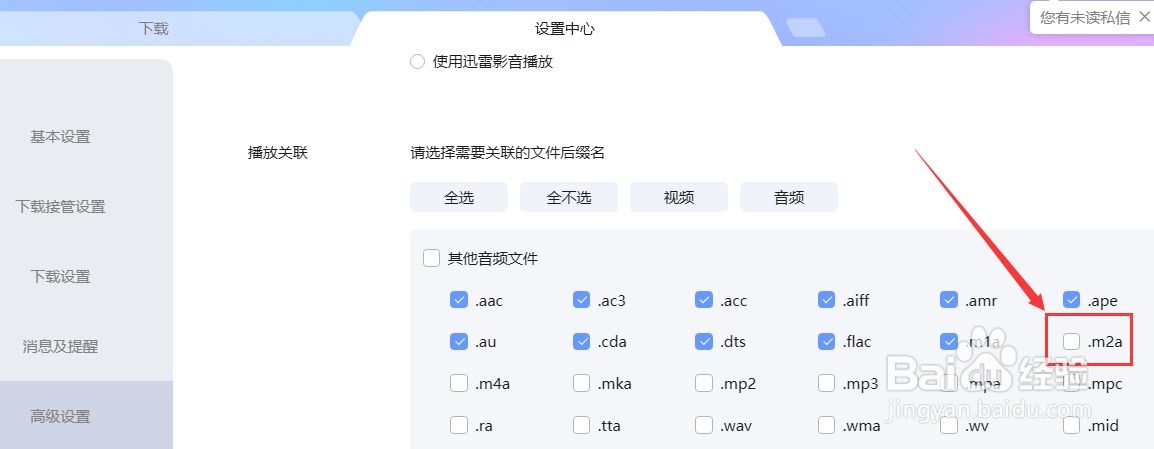
Task: Select the 设置中心 tab
Action: click(564, 29)
